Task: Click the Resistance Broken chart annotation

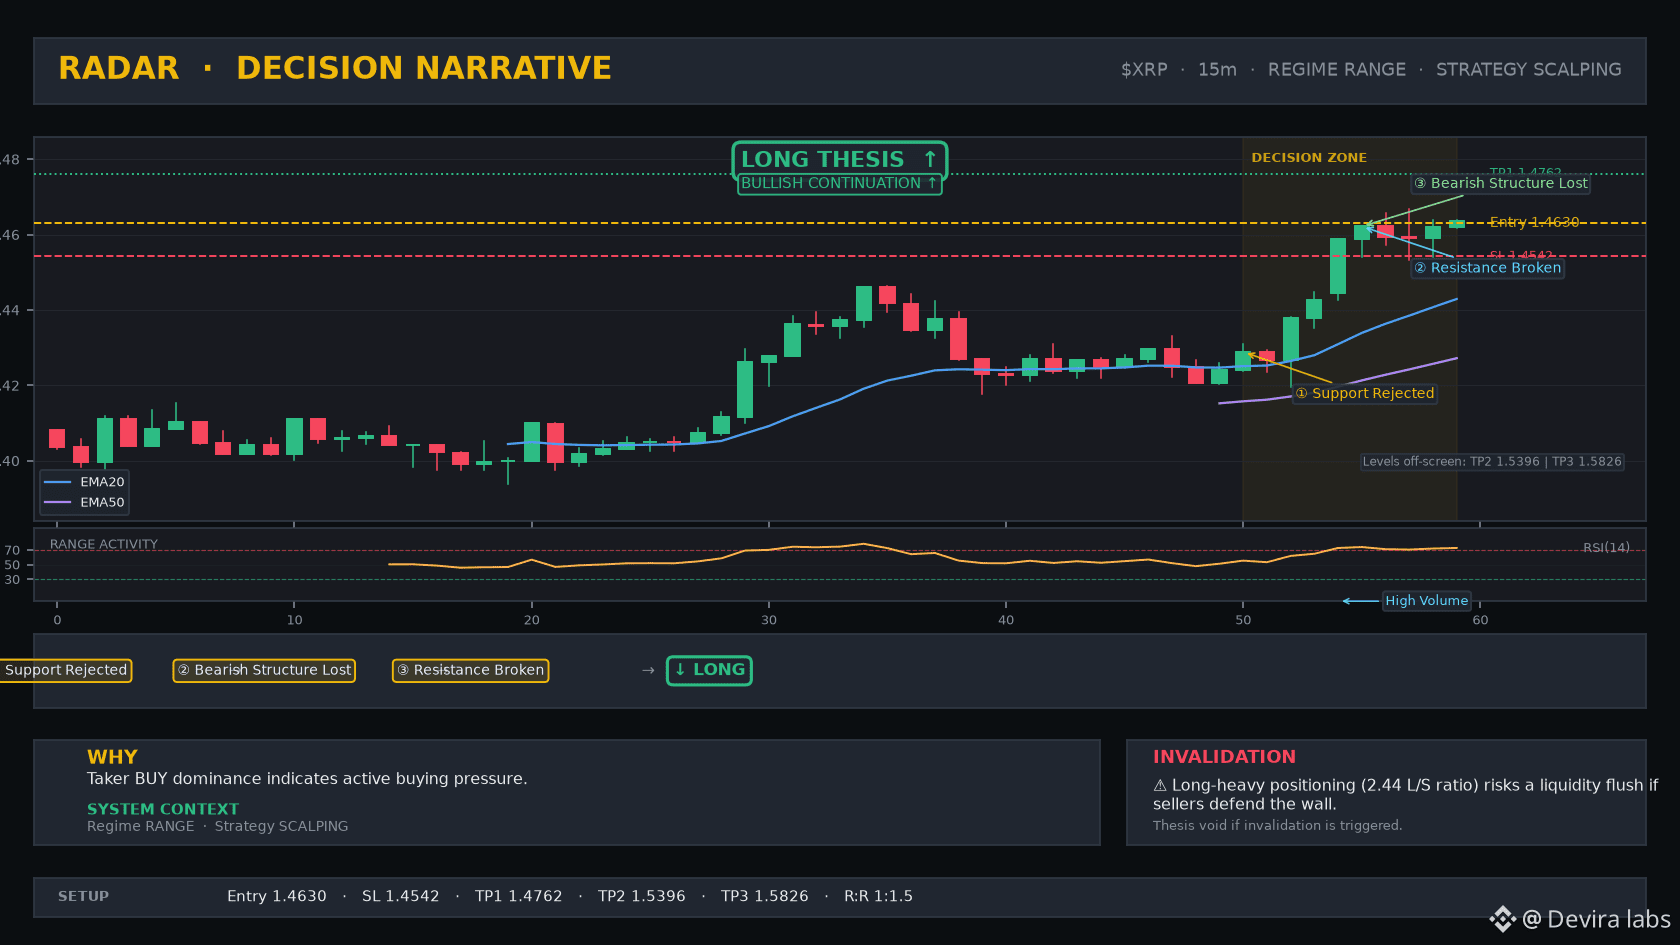Action: [x=1487, y=268]
